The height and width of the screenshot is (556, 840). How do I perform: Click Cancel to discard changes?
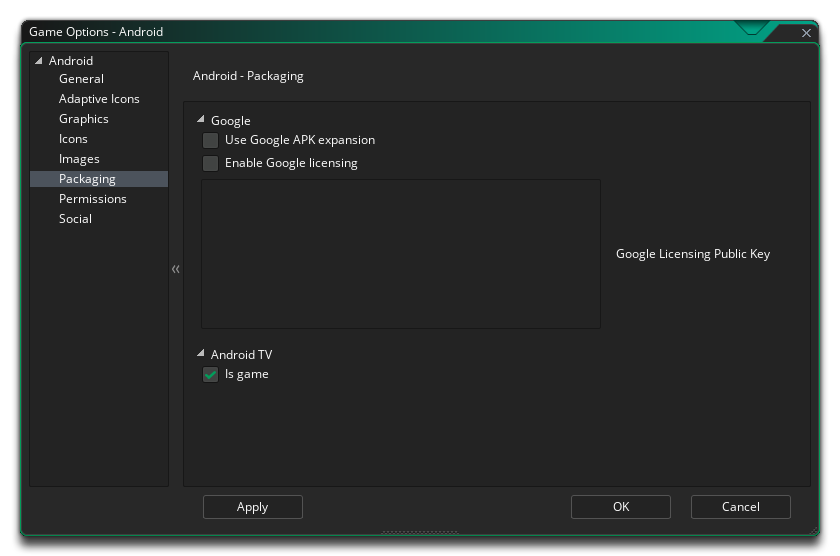741,507
